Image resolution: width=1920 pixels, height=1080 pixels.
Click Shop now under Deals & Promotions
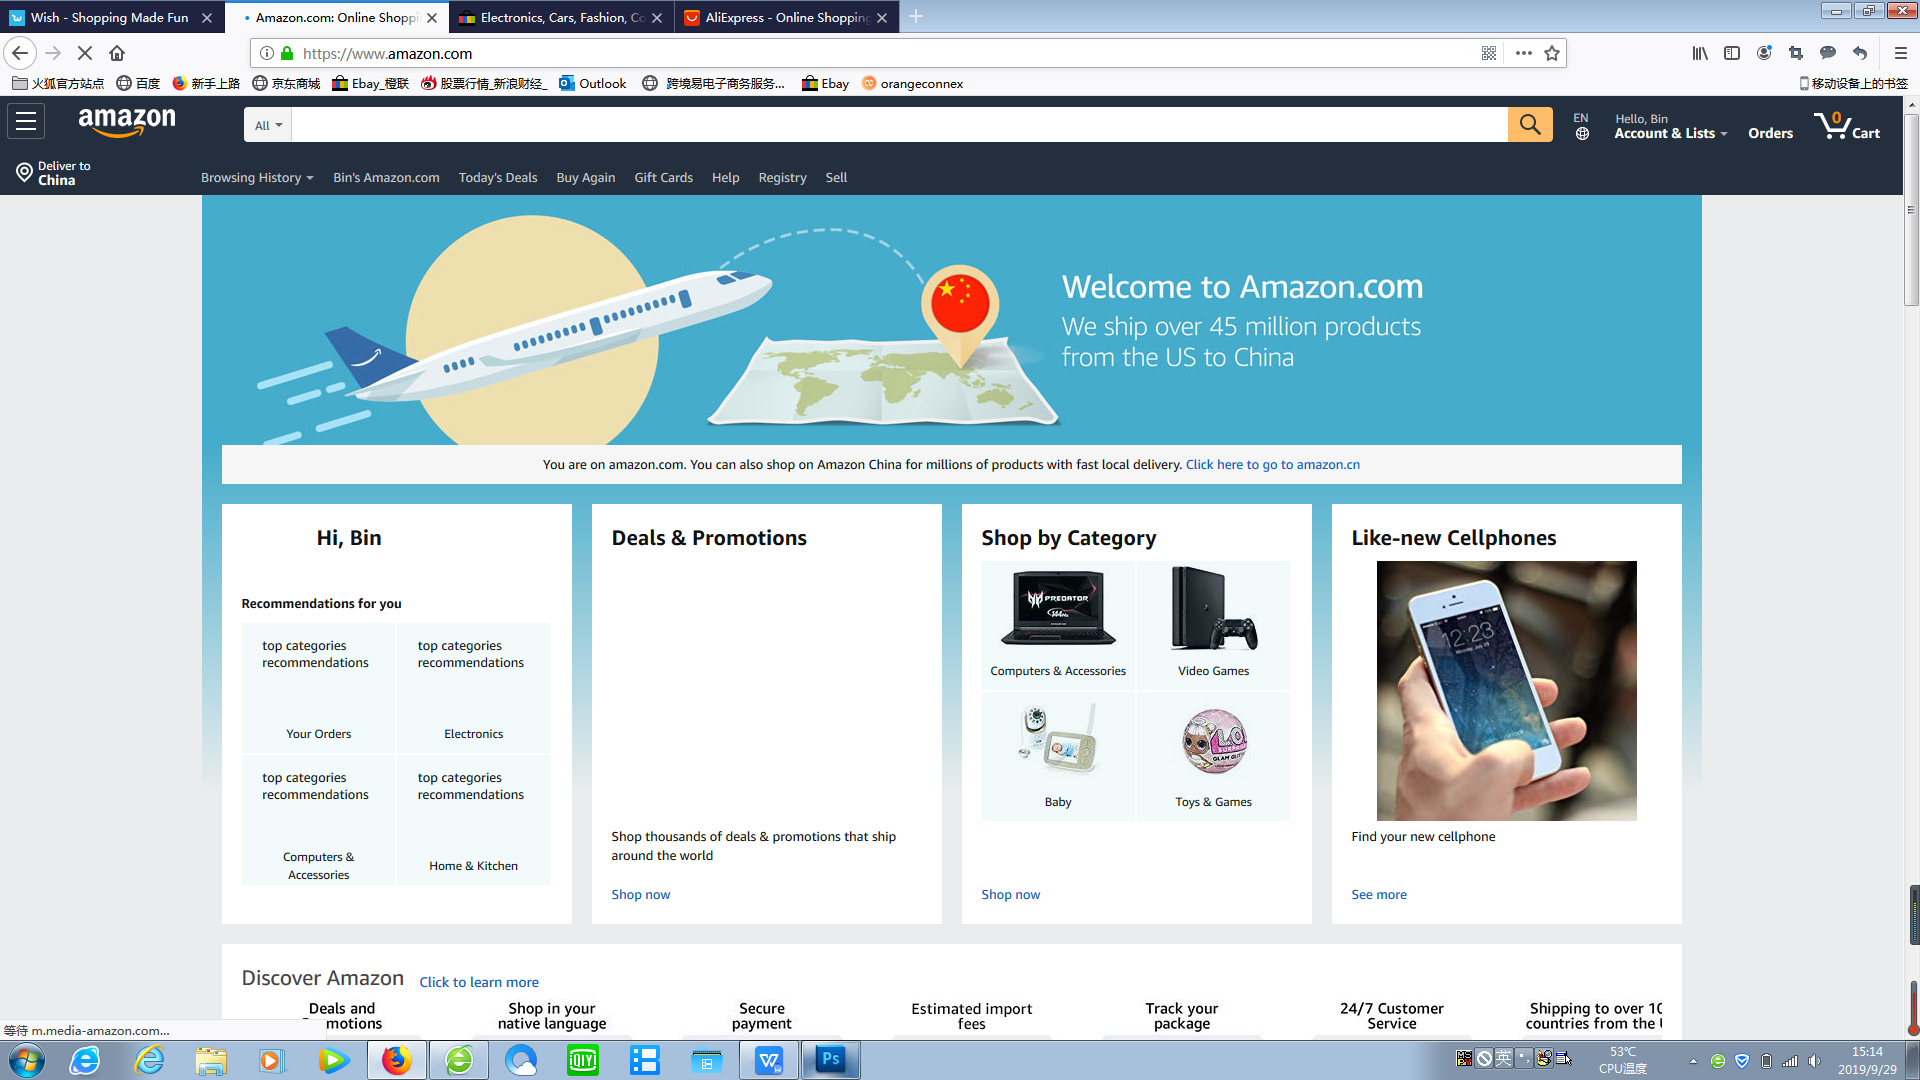[x=640, y=894]
